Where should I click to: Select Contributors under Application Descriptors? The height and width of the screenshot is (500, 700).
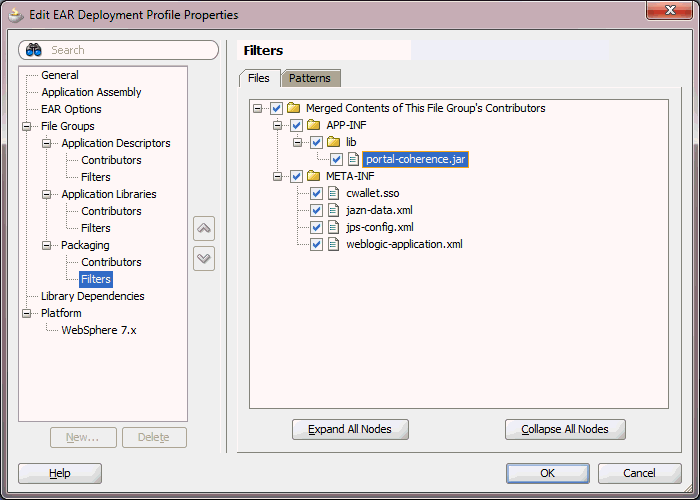(x=111, y=160)
